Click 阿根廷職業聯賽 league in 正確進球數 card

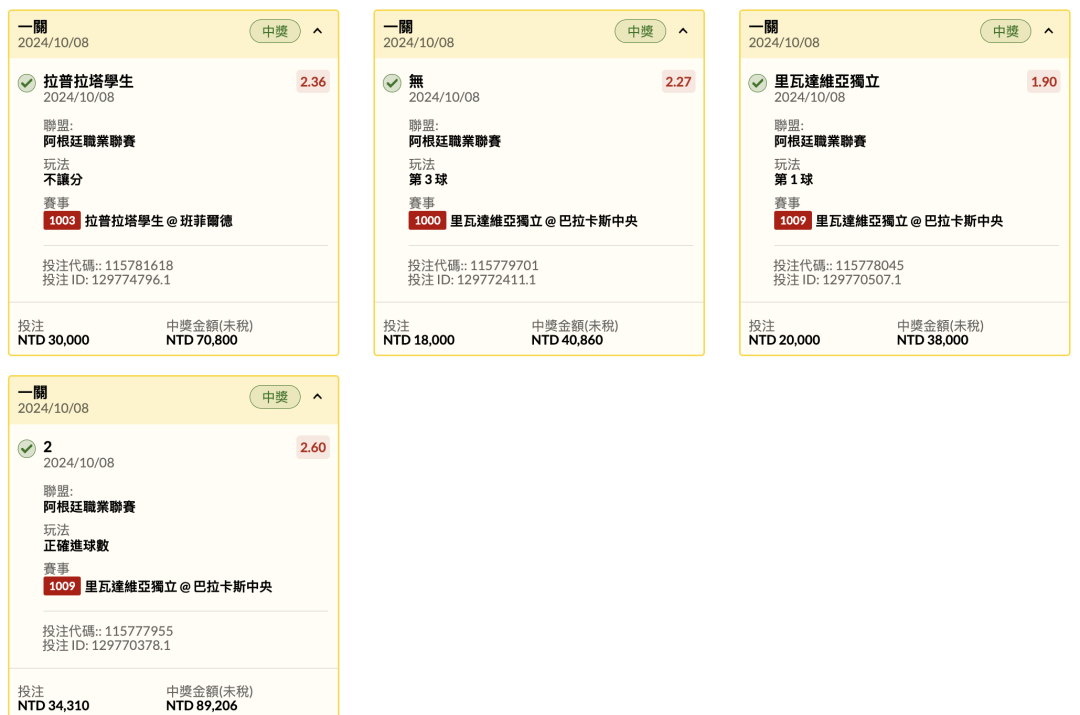90,507
